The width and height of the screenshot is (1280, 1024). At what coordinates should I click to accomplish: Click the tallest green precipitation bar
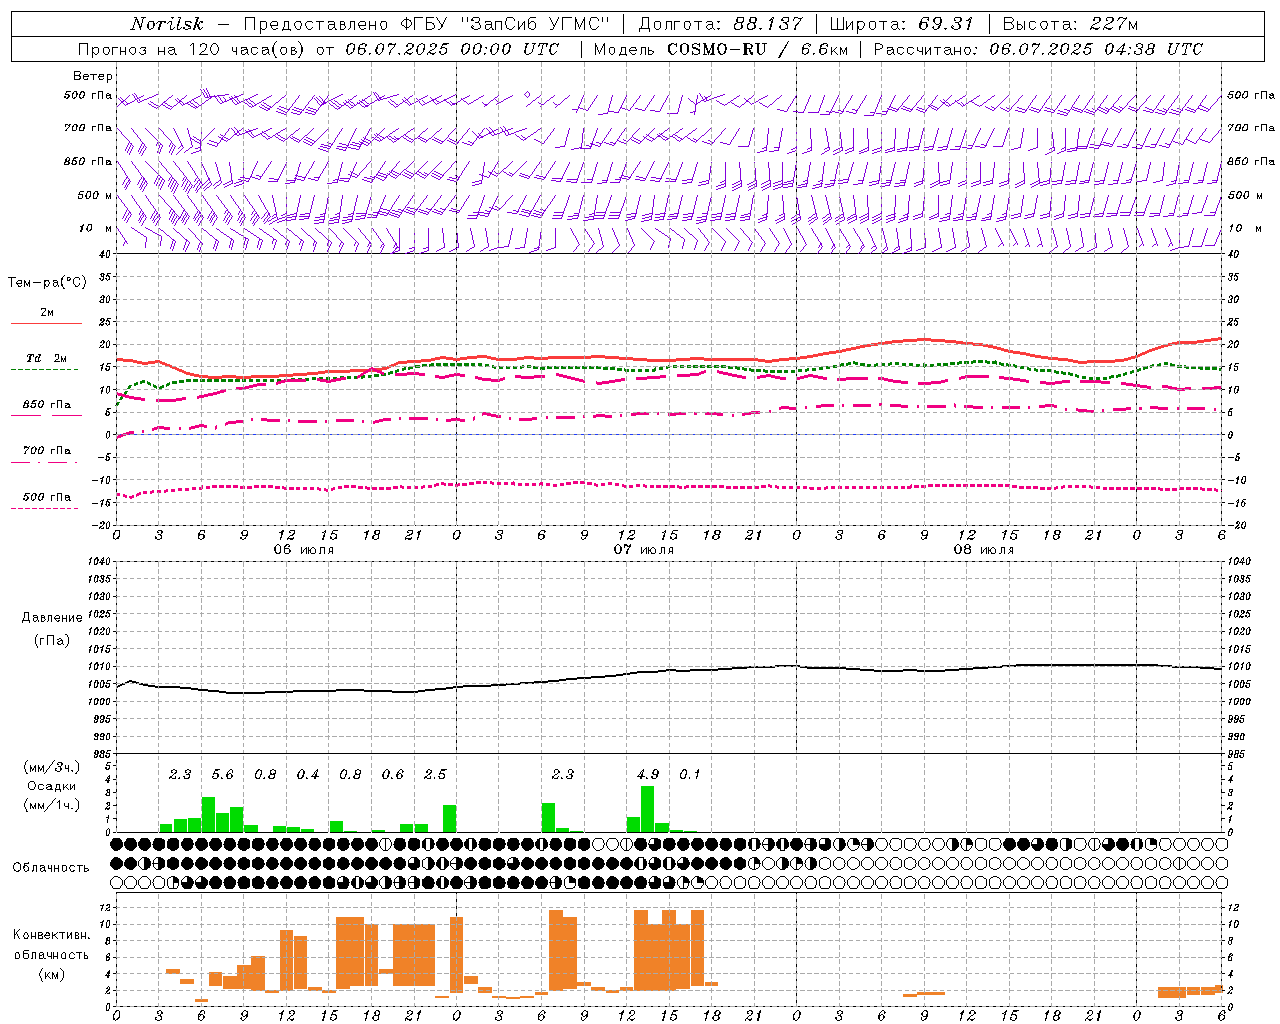[x=648, y=809]
